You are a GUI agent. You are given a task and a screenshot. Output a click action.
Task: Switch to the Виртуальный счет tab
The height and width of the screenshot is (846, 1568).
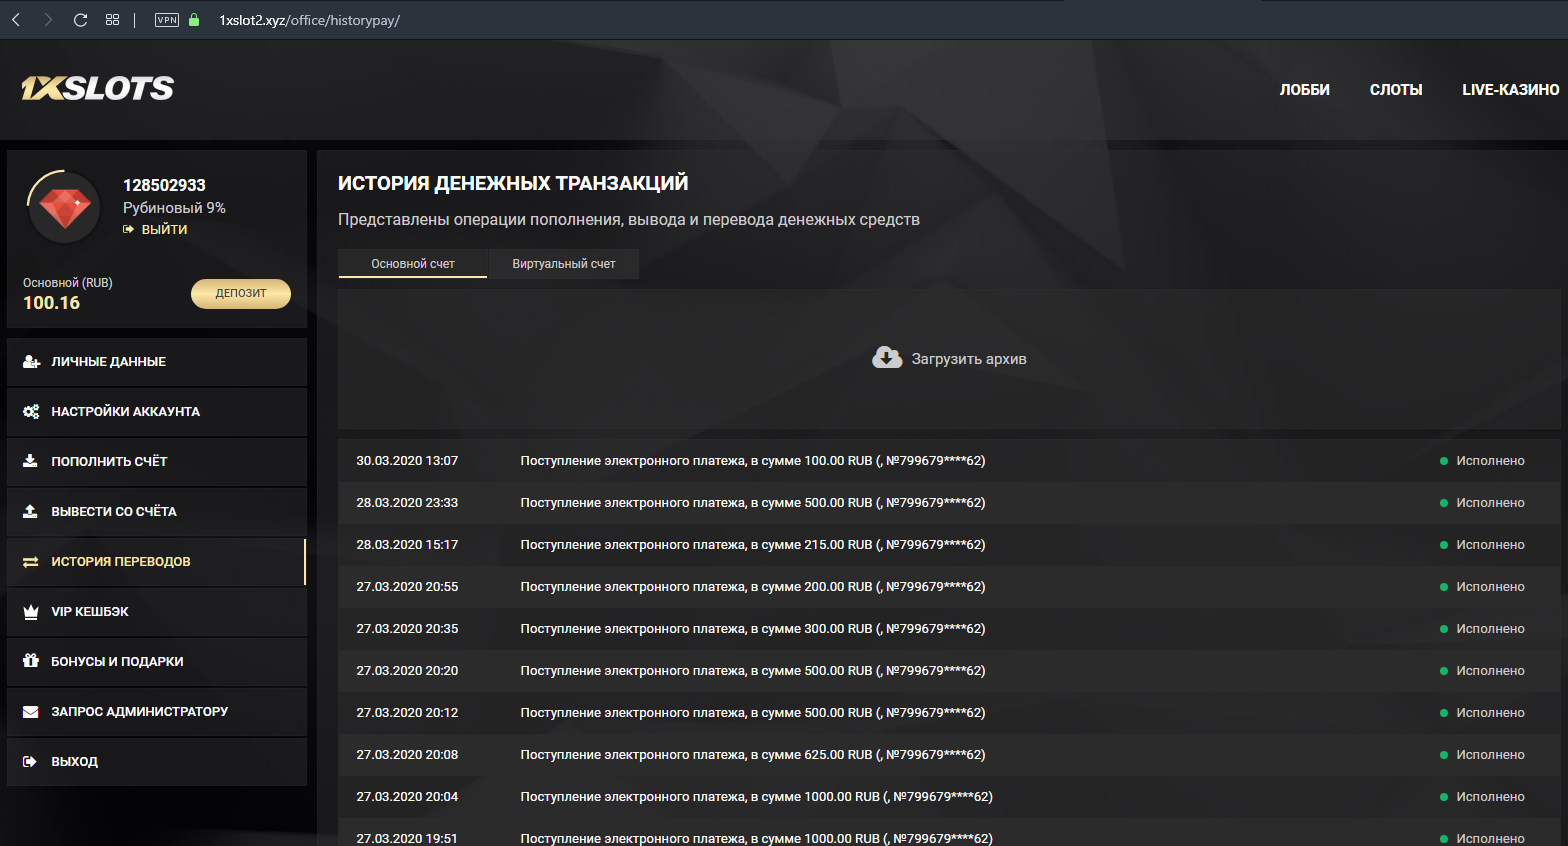pos(563,264)
